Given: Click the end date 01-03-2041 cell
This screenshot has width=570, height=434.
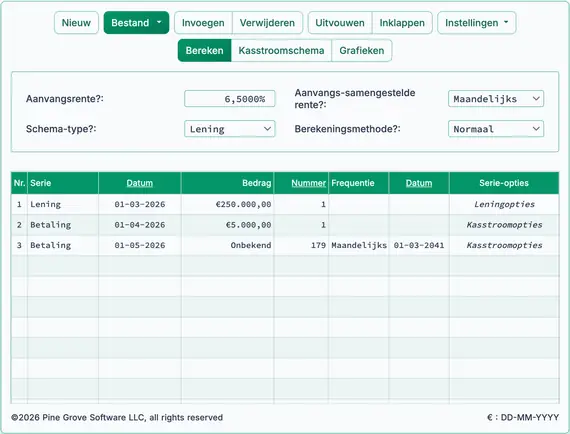Looking at the screenshot, I should [419, 245].
